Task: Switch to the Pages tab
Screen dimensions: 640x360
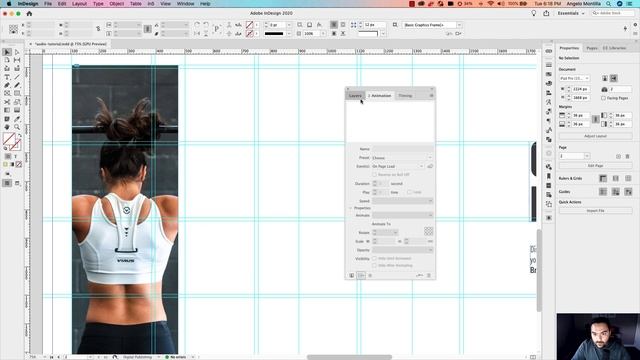Action: point(592,48)
